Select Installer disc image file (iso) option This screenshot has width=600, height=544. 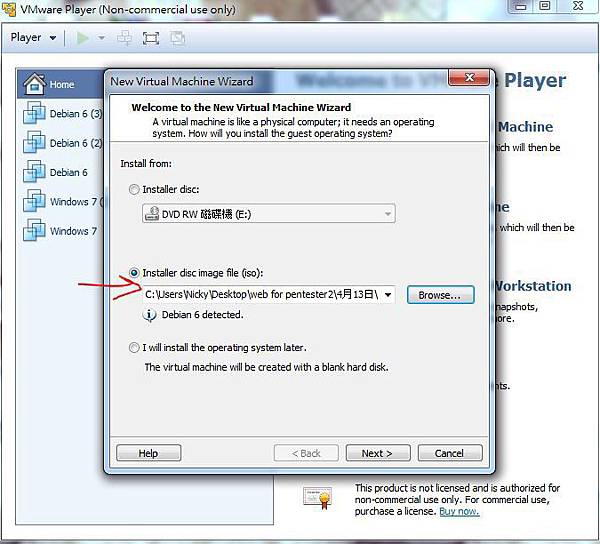134,273
